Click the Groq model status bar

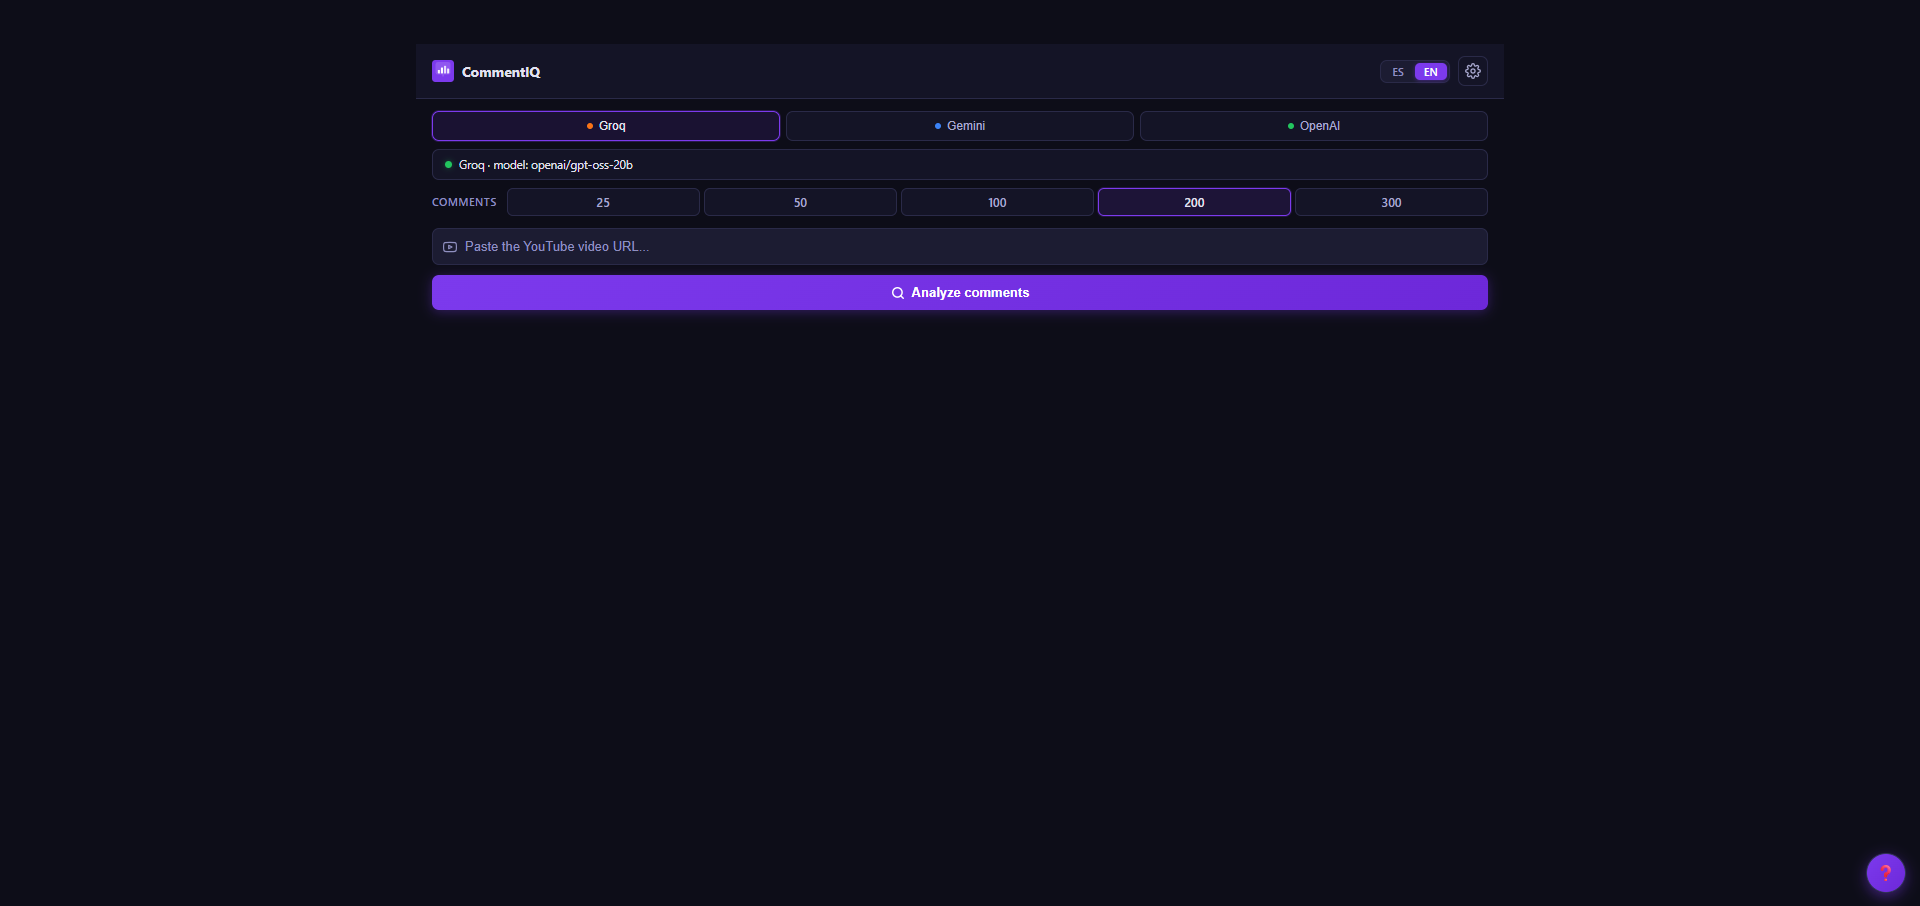coord(960,165)
